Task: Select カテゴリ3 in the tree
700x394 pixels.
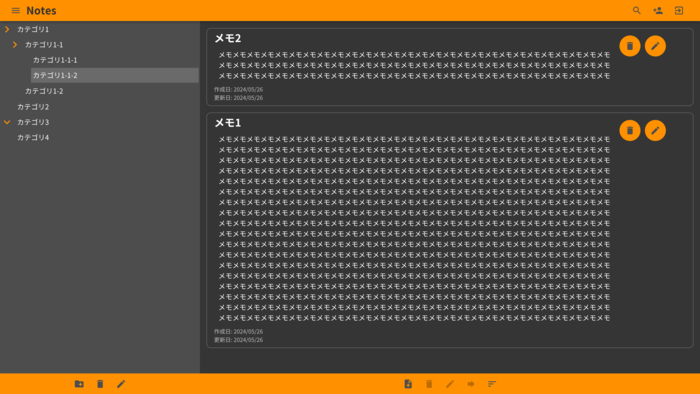Action: [x=33, y=122]
